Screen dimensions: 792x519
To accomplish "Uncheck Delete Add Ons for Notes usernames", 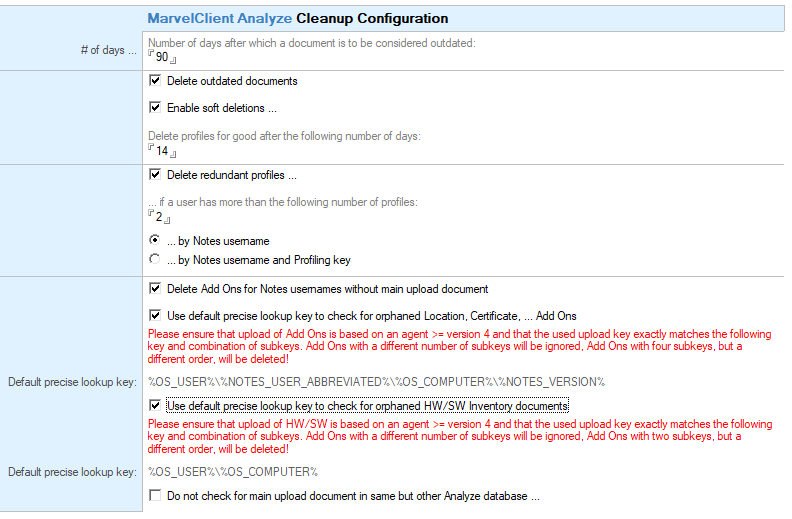I will coord(155,288).
